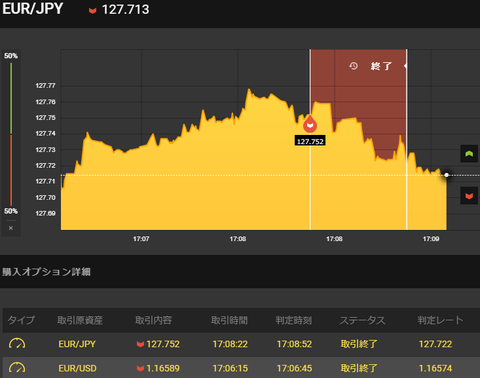Click the clock history icon beside 終了
Viewport: 480px width, 378px height.
tap(353, 66)
